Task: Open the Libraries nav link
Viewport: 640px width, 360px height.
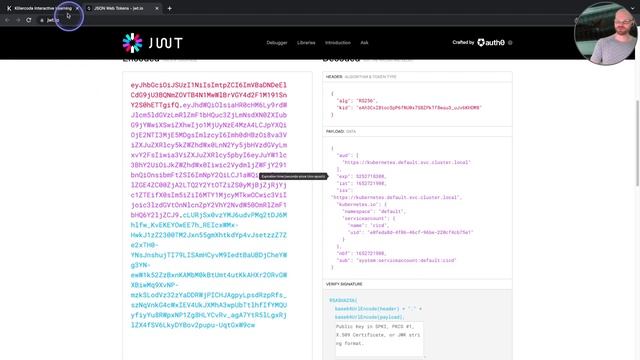Action: click(306, 42)
